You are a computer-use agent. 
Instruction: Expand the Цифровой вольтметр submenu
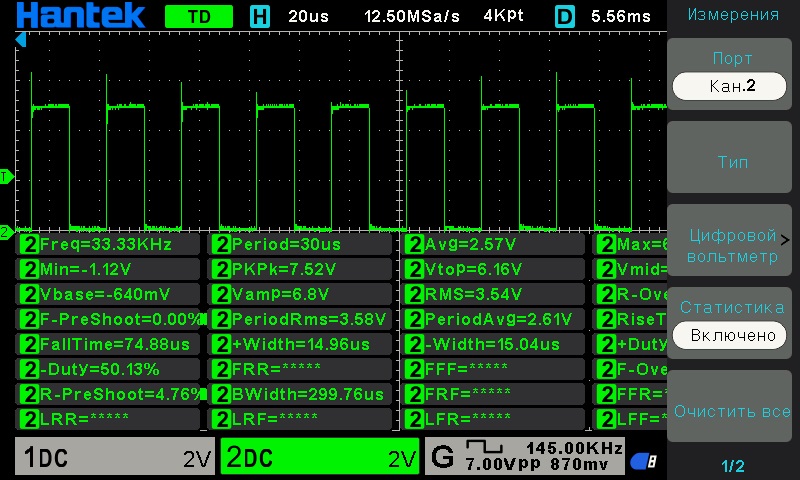pos(732,247)
